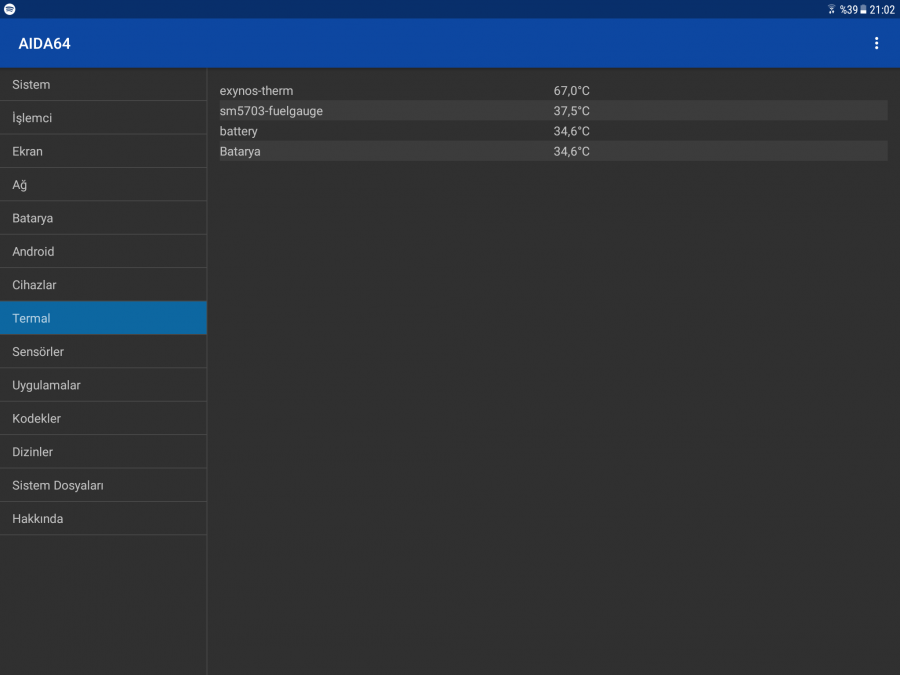Select the exynos-therm row label
The height and width of the screenshot is (675, 900).
click(256, 91)
